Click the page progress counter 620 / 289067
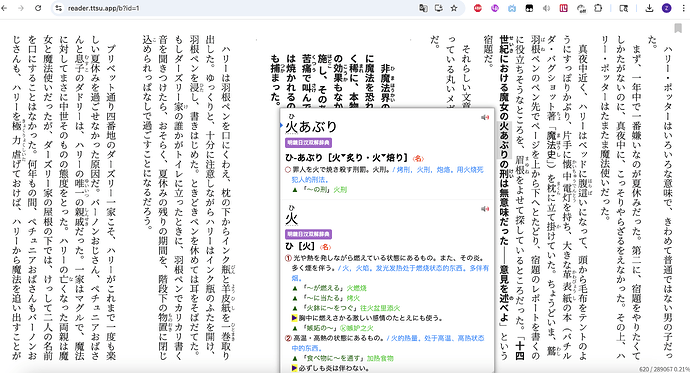Screen dimensions: 690x373 tap(656, 369)
